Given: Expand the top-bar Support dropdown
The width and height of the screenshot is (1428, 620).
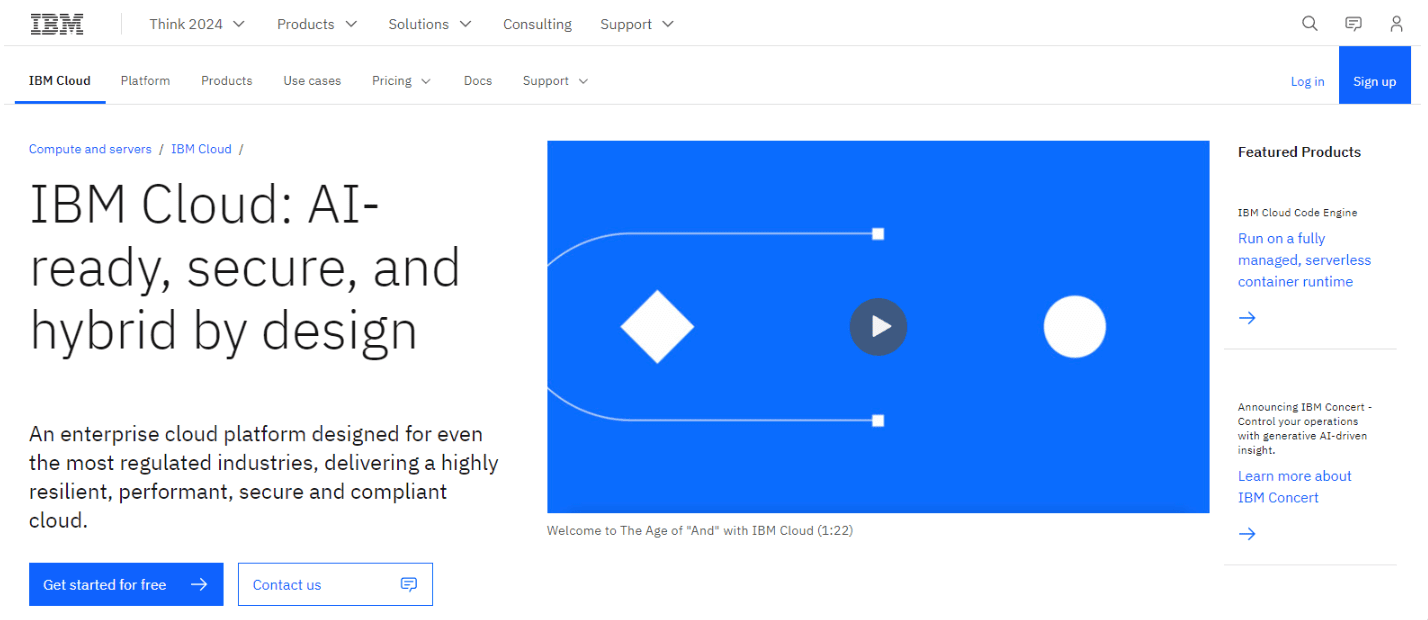Looking at the screenshot, I should [637, 24].
